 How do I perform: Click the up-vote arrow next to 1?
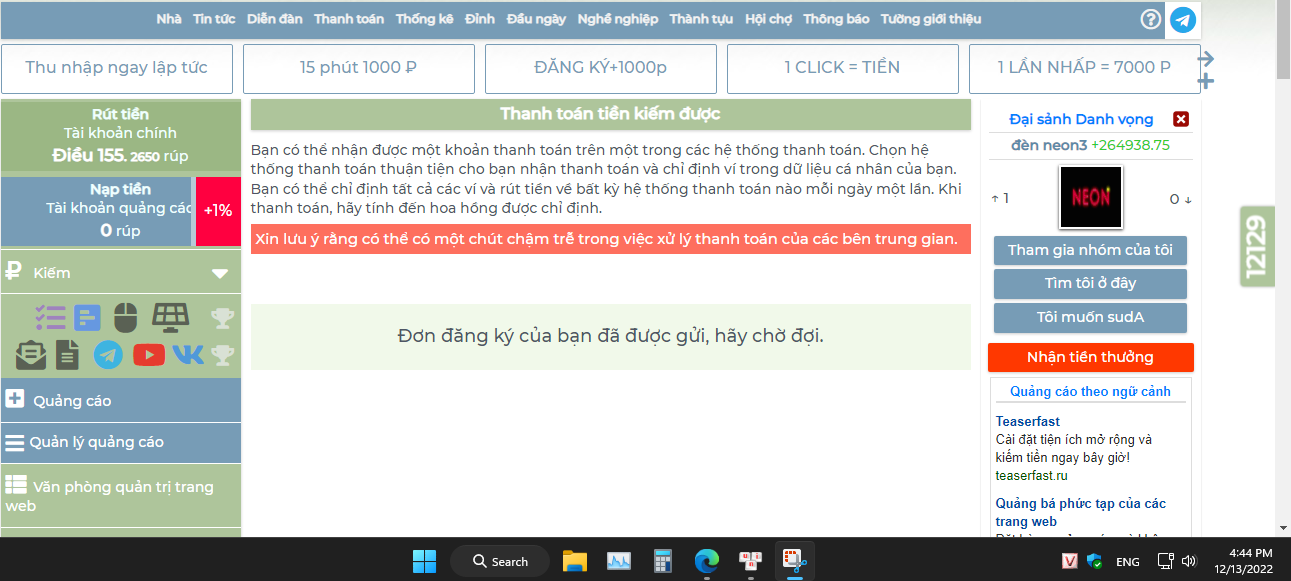[995, 199]
